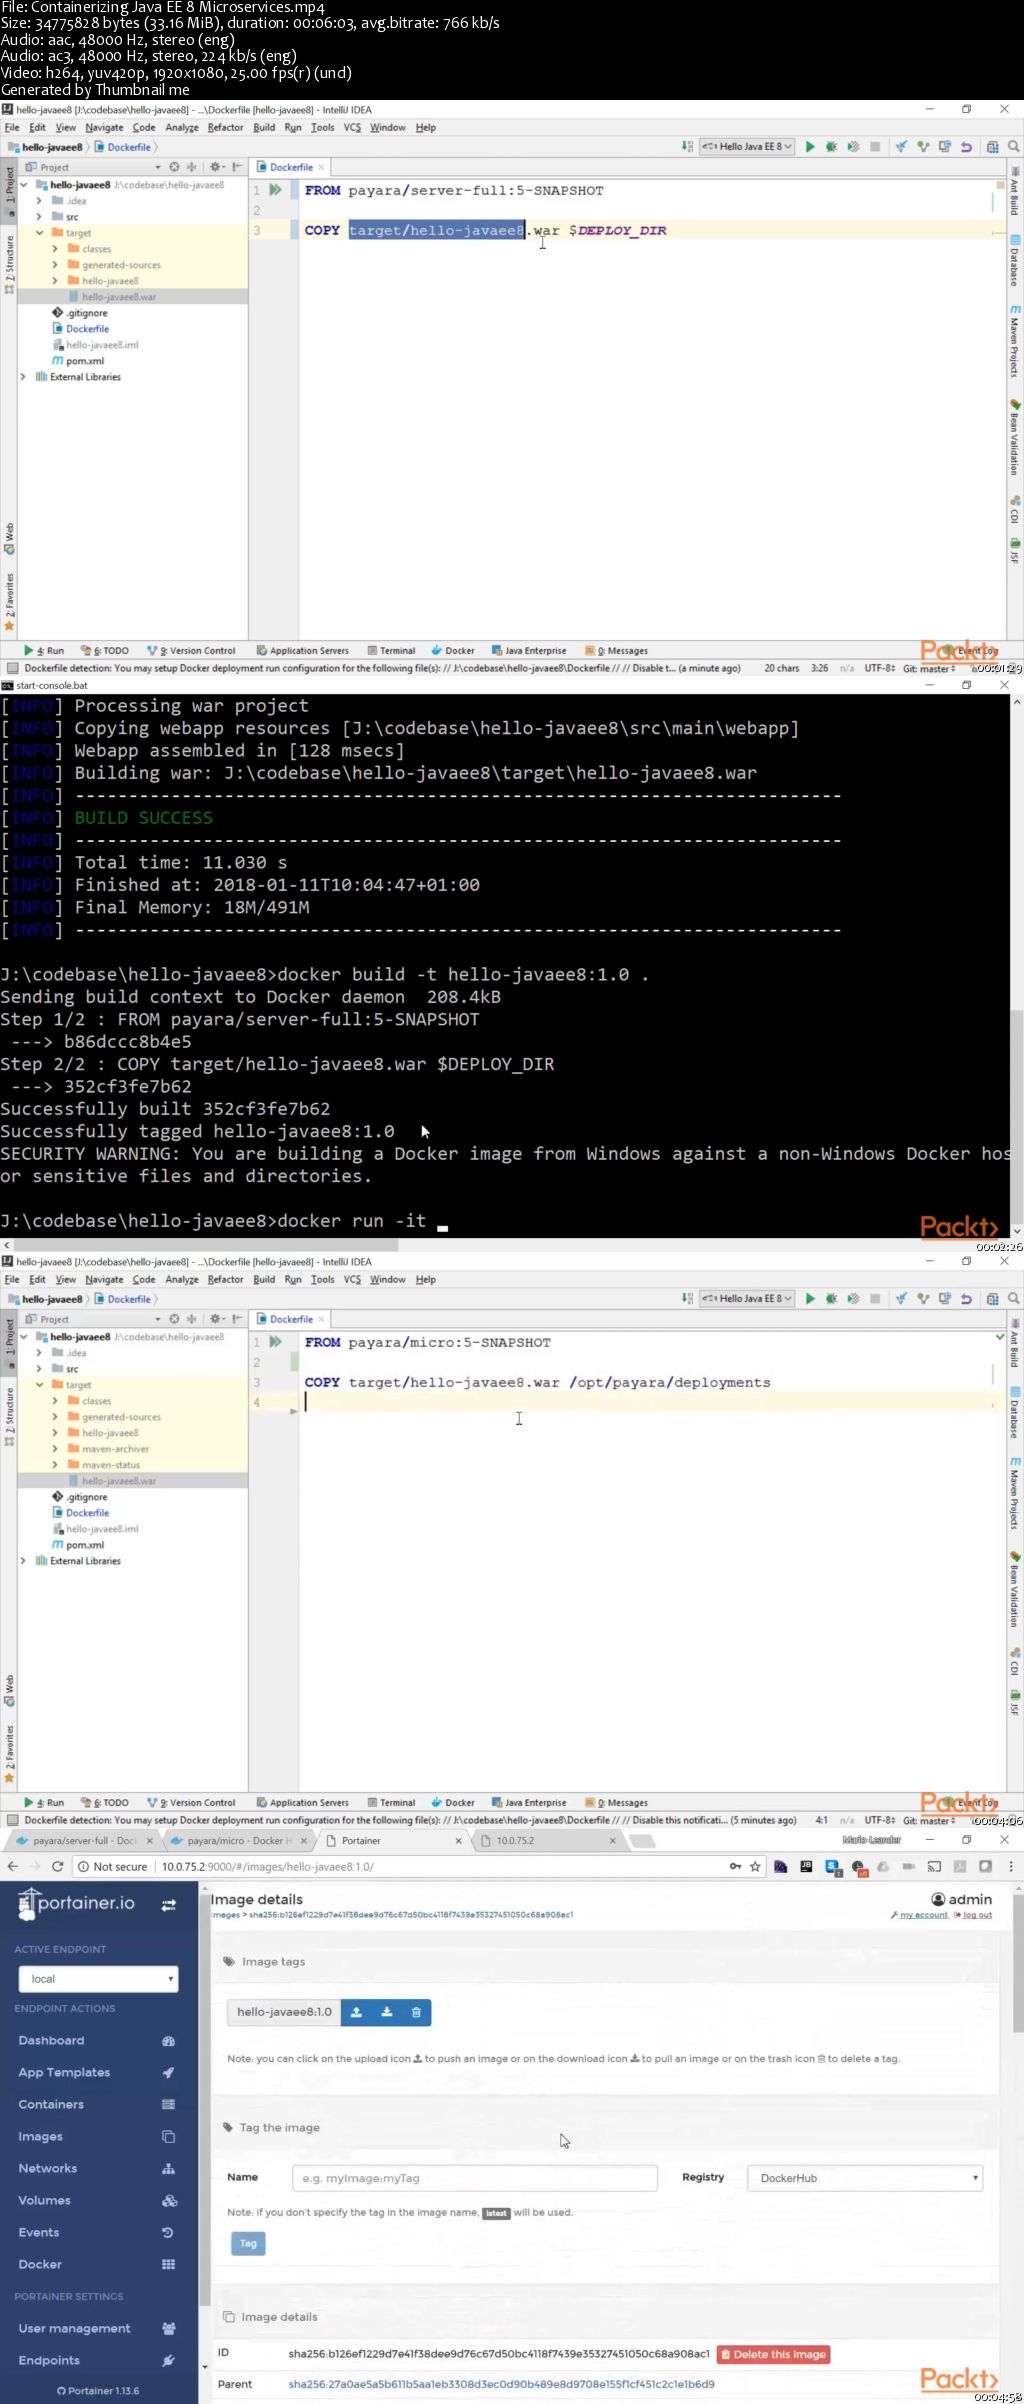
Task: Click the search magnifier in top IntelliJ toolbar
Action: (1013, 147)
